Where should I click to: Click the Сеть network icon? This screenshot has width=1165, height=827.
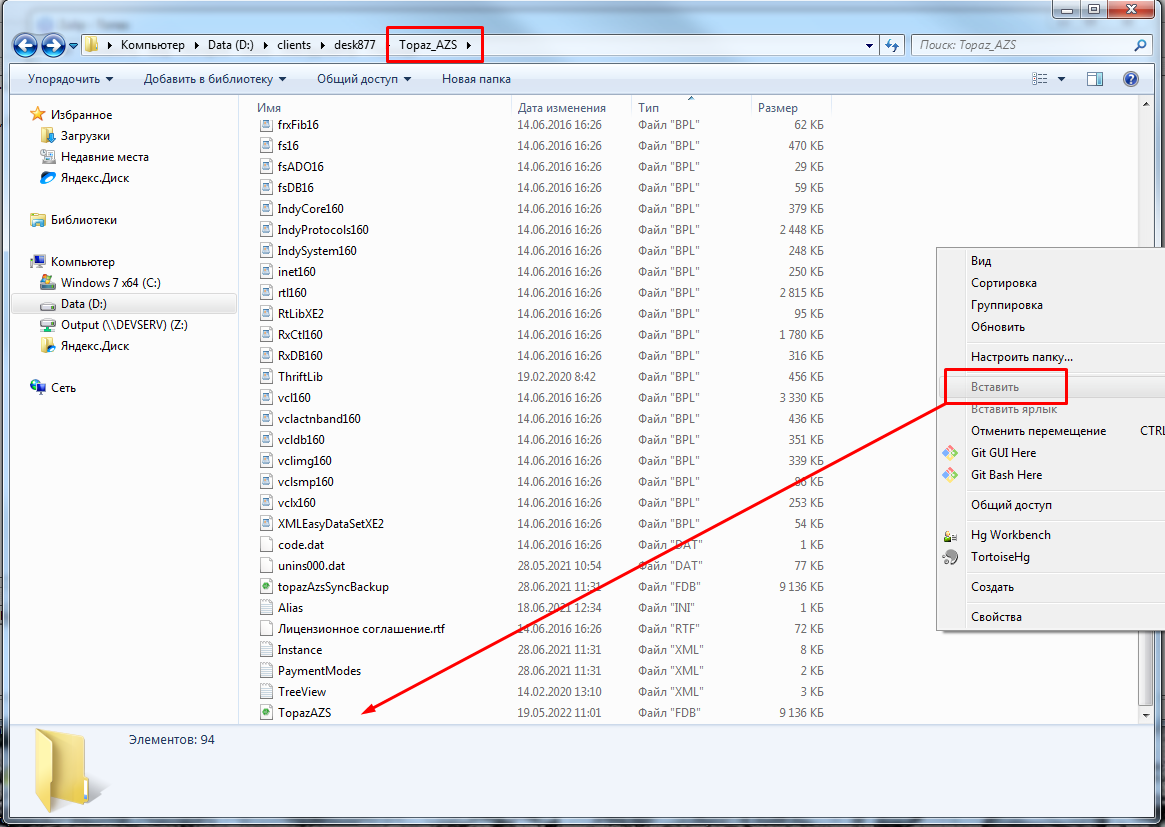38,387
